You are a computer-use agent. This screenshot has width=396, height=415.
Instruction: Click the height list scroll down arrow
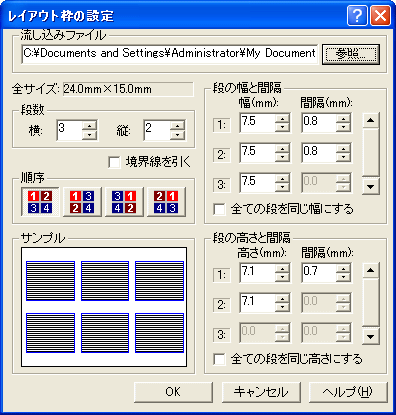(371, 337)
